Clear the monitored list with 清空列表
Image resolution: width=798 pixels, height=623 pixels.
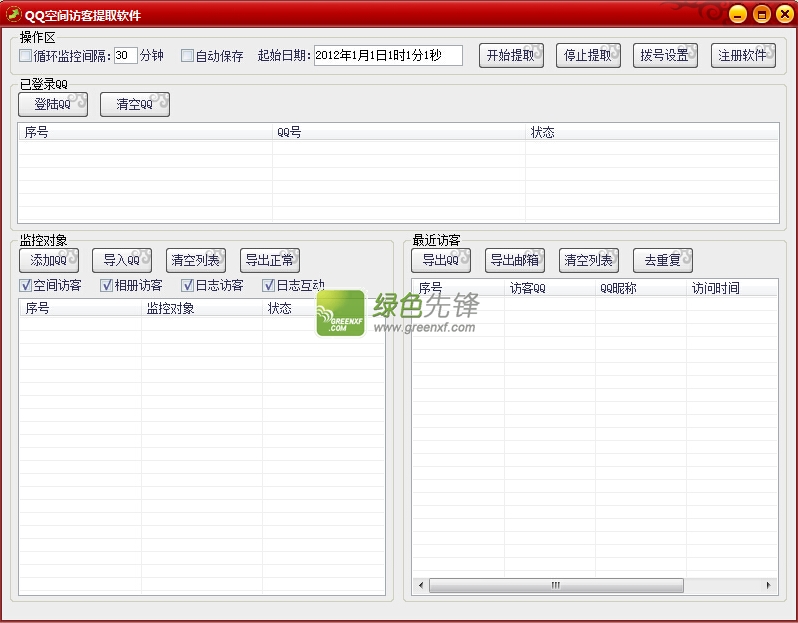[196, 261]
